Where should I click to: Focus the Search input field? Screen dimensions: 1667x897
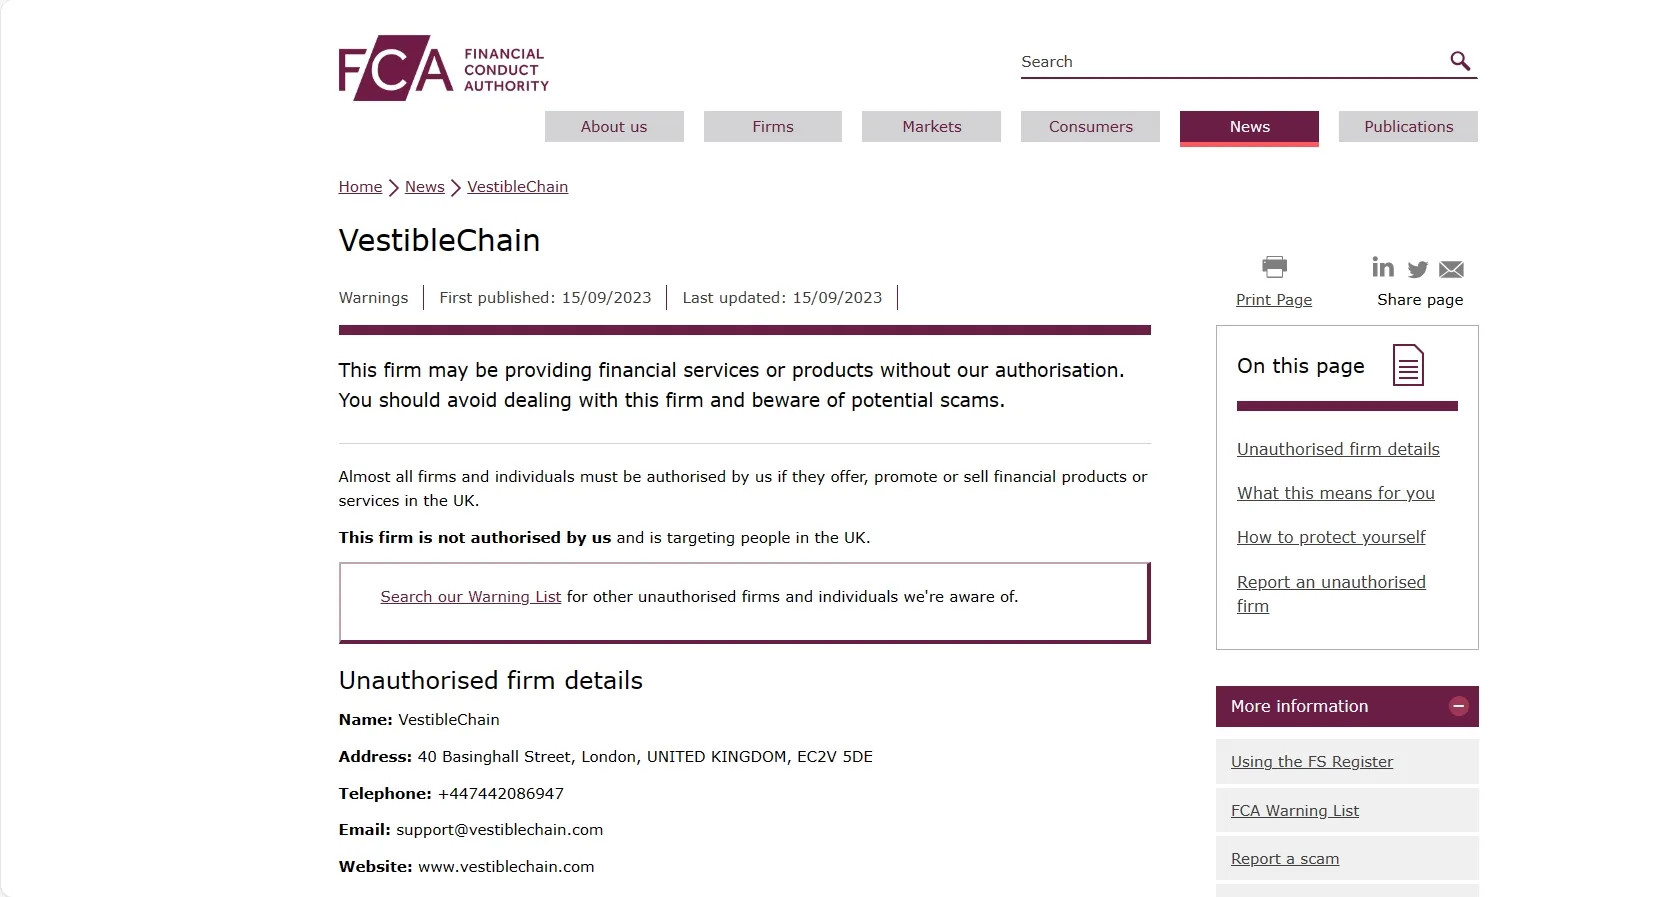pos(1232,62)
